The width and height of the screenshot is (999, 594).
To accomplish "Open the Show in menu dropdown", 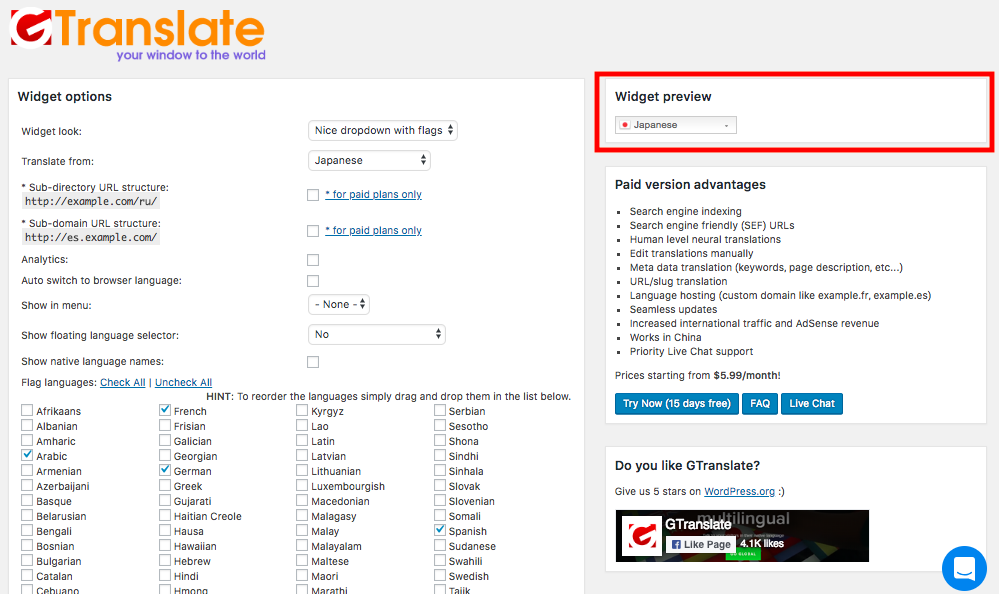I will coord(338,305).
